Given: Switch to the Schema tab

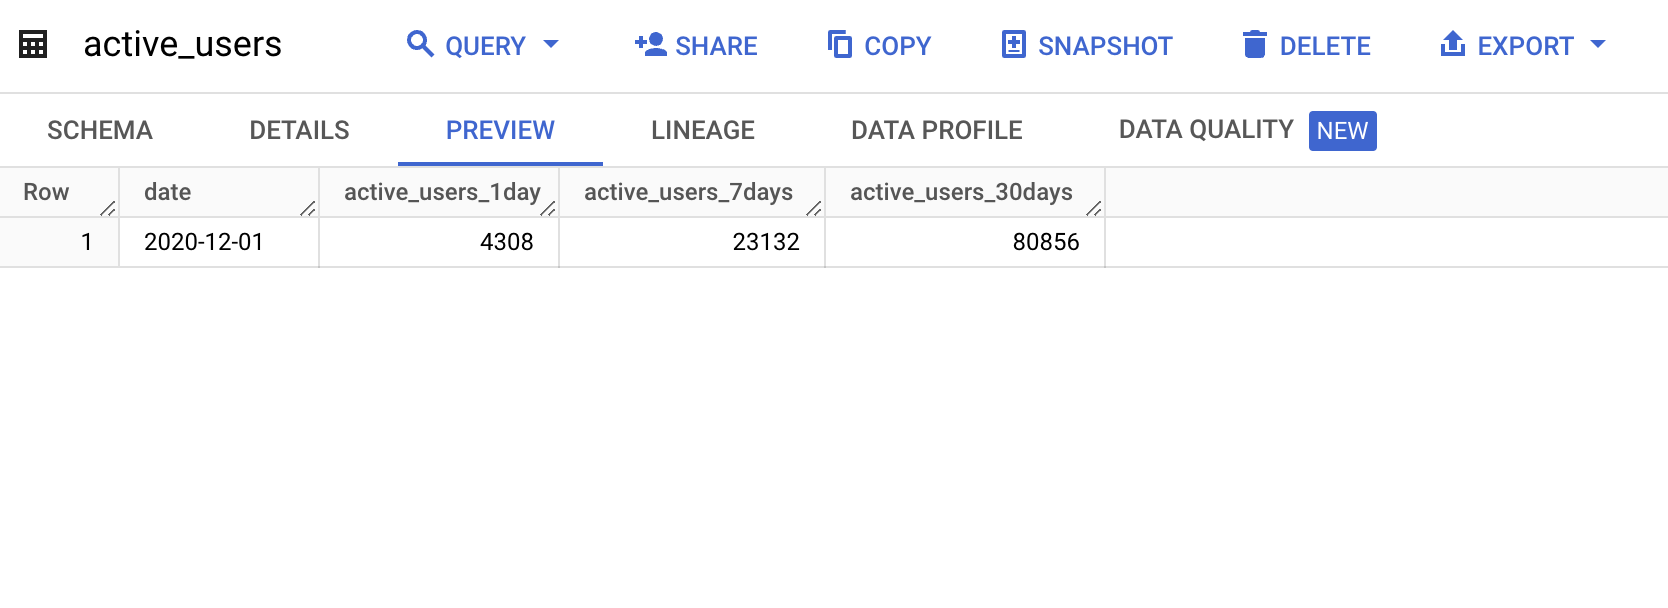Looking at the screenshot, I should (100, 130).
